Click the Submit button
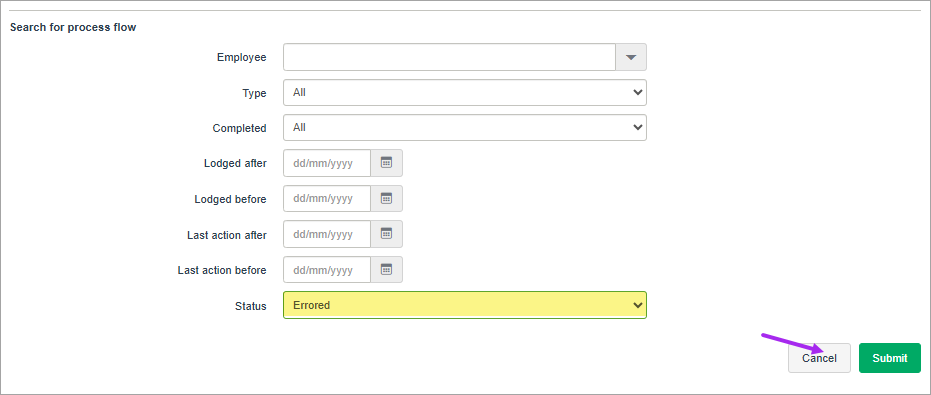931x395 pixels. click(889, 358)
